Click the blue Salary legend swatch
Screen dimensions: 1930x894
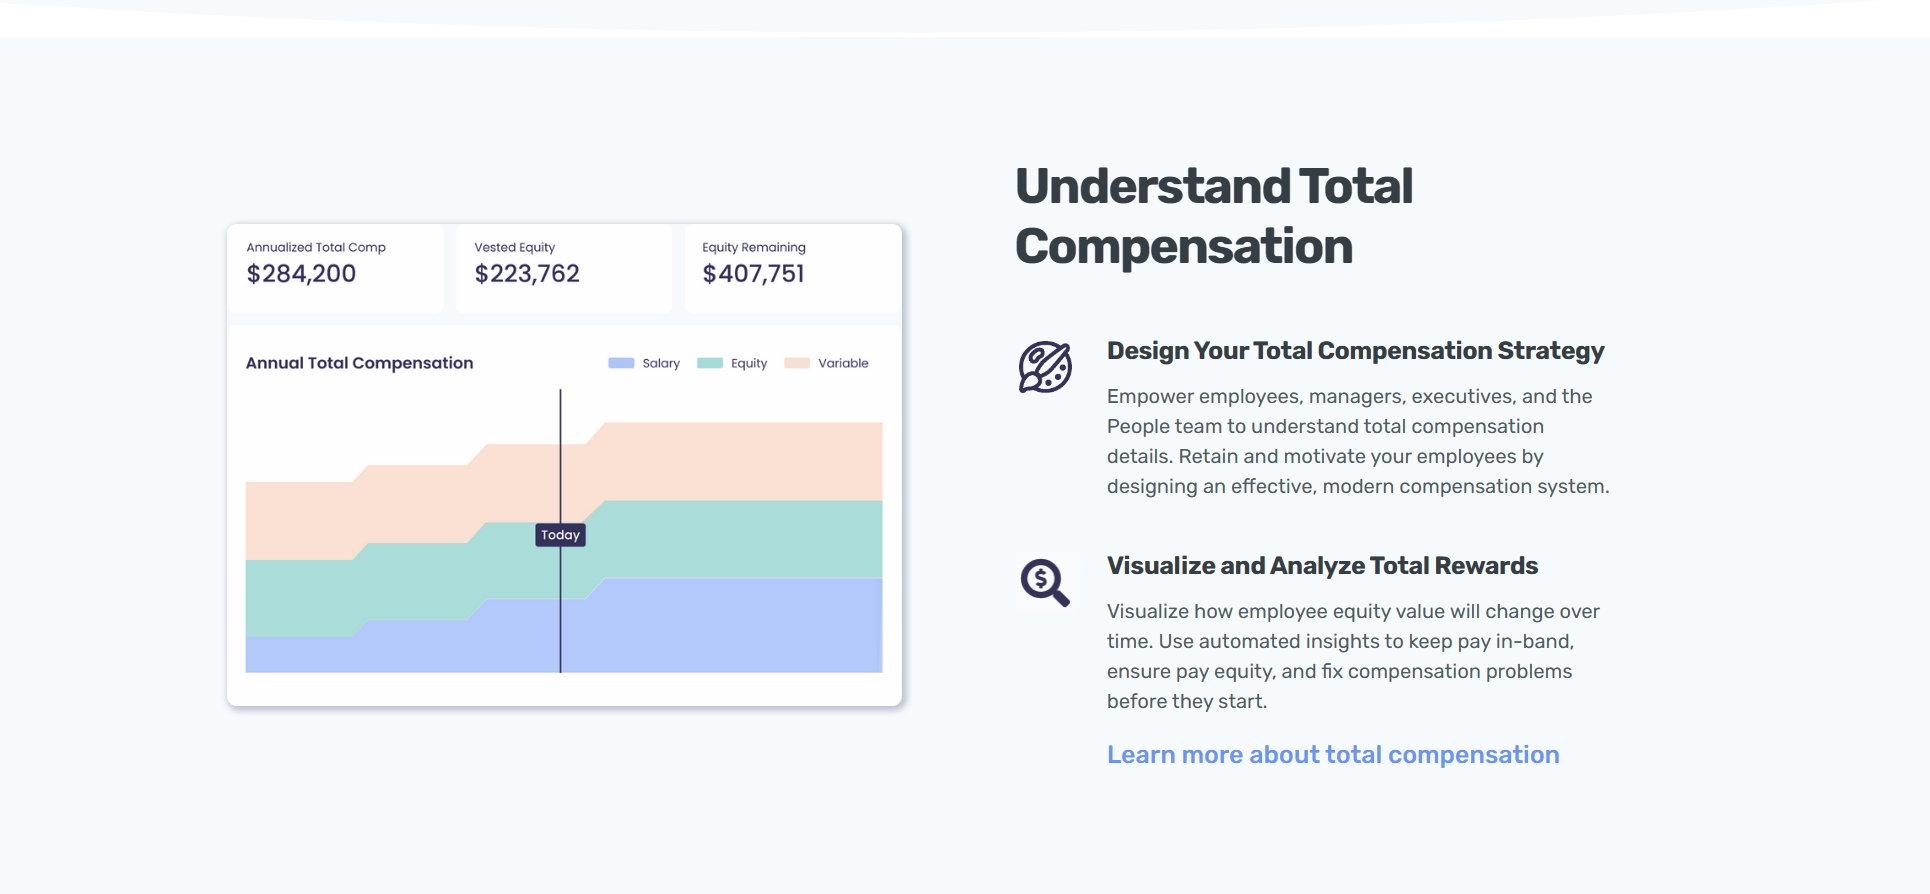point(621,363)
